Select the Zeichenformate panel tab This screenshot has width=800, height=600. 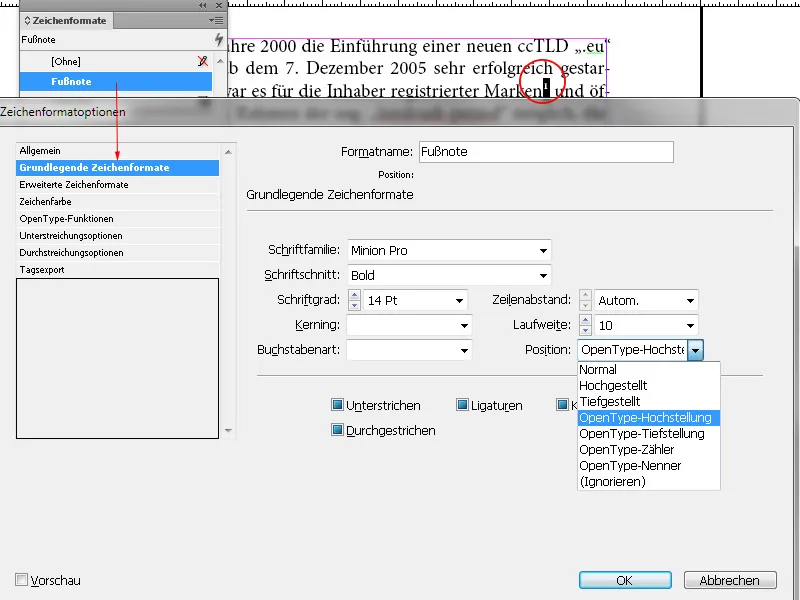(x=66, y=20)
